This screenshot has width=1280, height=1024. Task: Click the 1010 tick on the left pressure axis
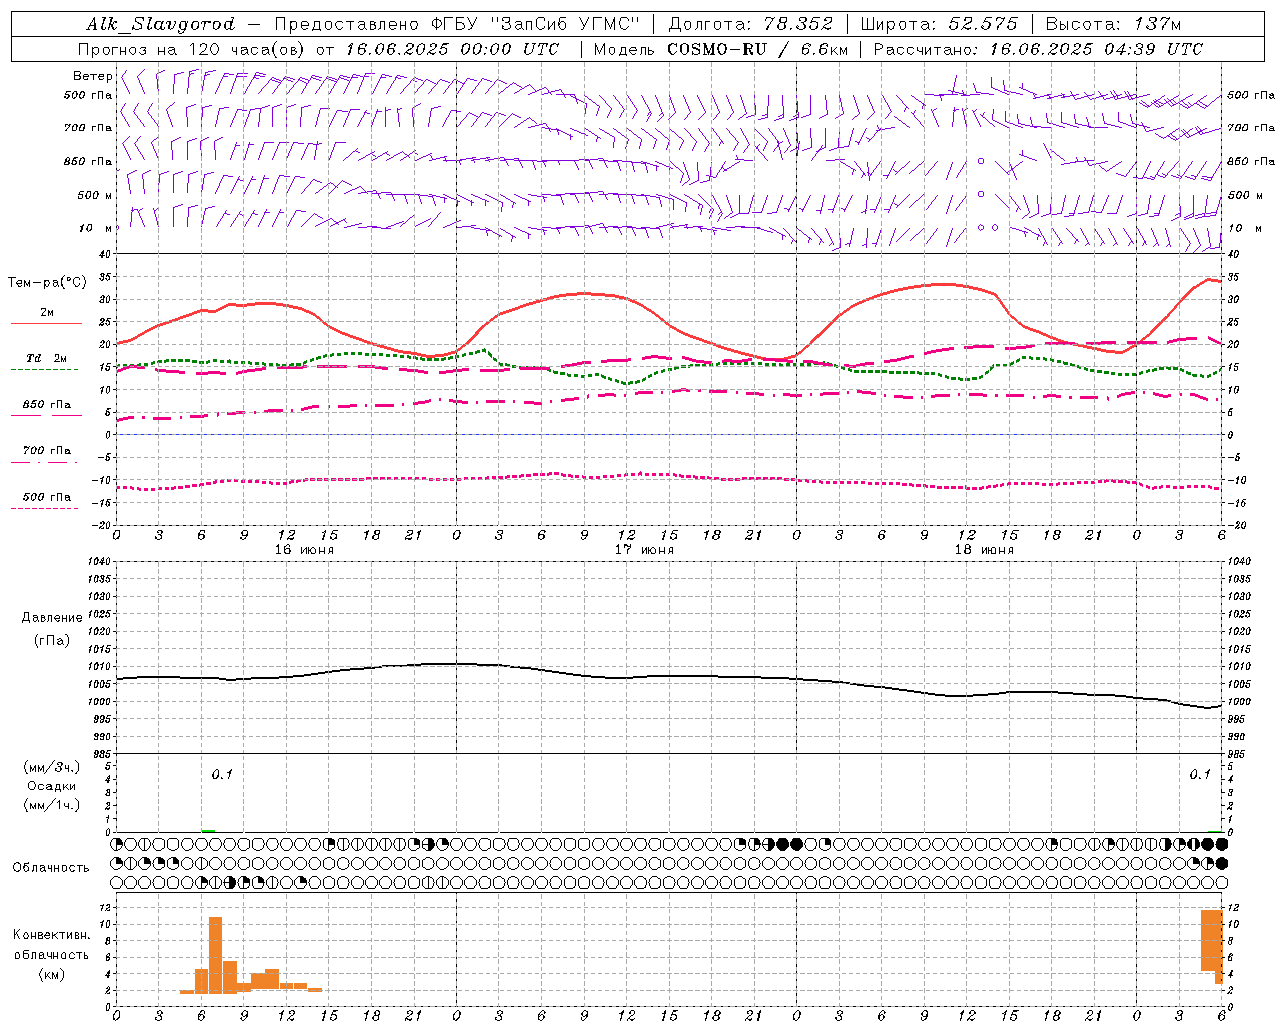(x=100, y=666)
